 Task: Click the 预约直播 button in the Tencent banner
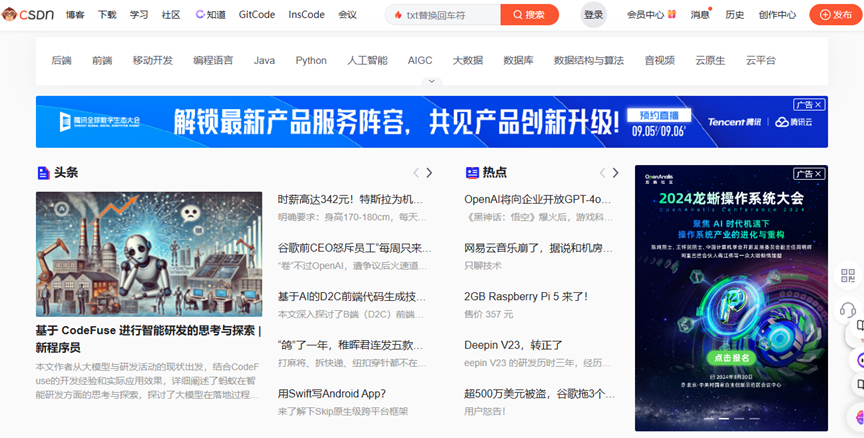(x=658, y=115)
